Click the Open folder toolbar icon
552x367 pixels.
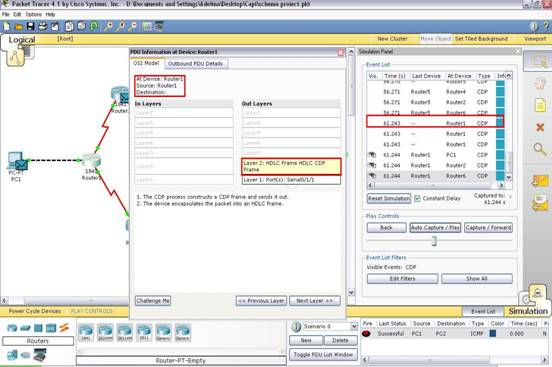click(19, 27)
